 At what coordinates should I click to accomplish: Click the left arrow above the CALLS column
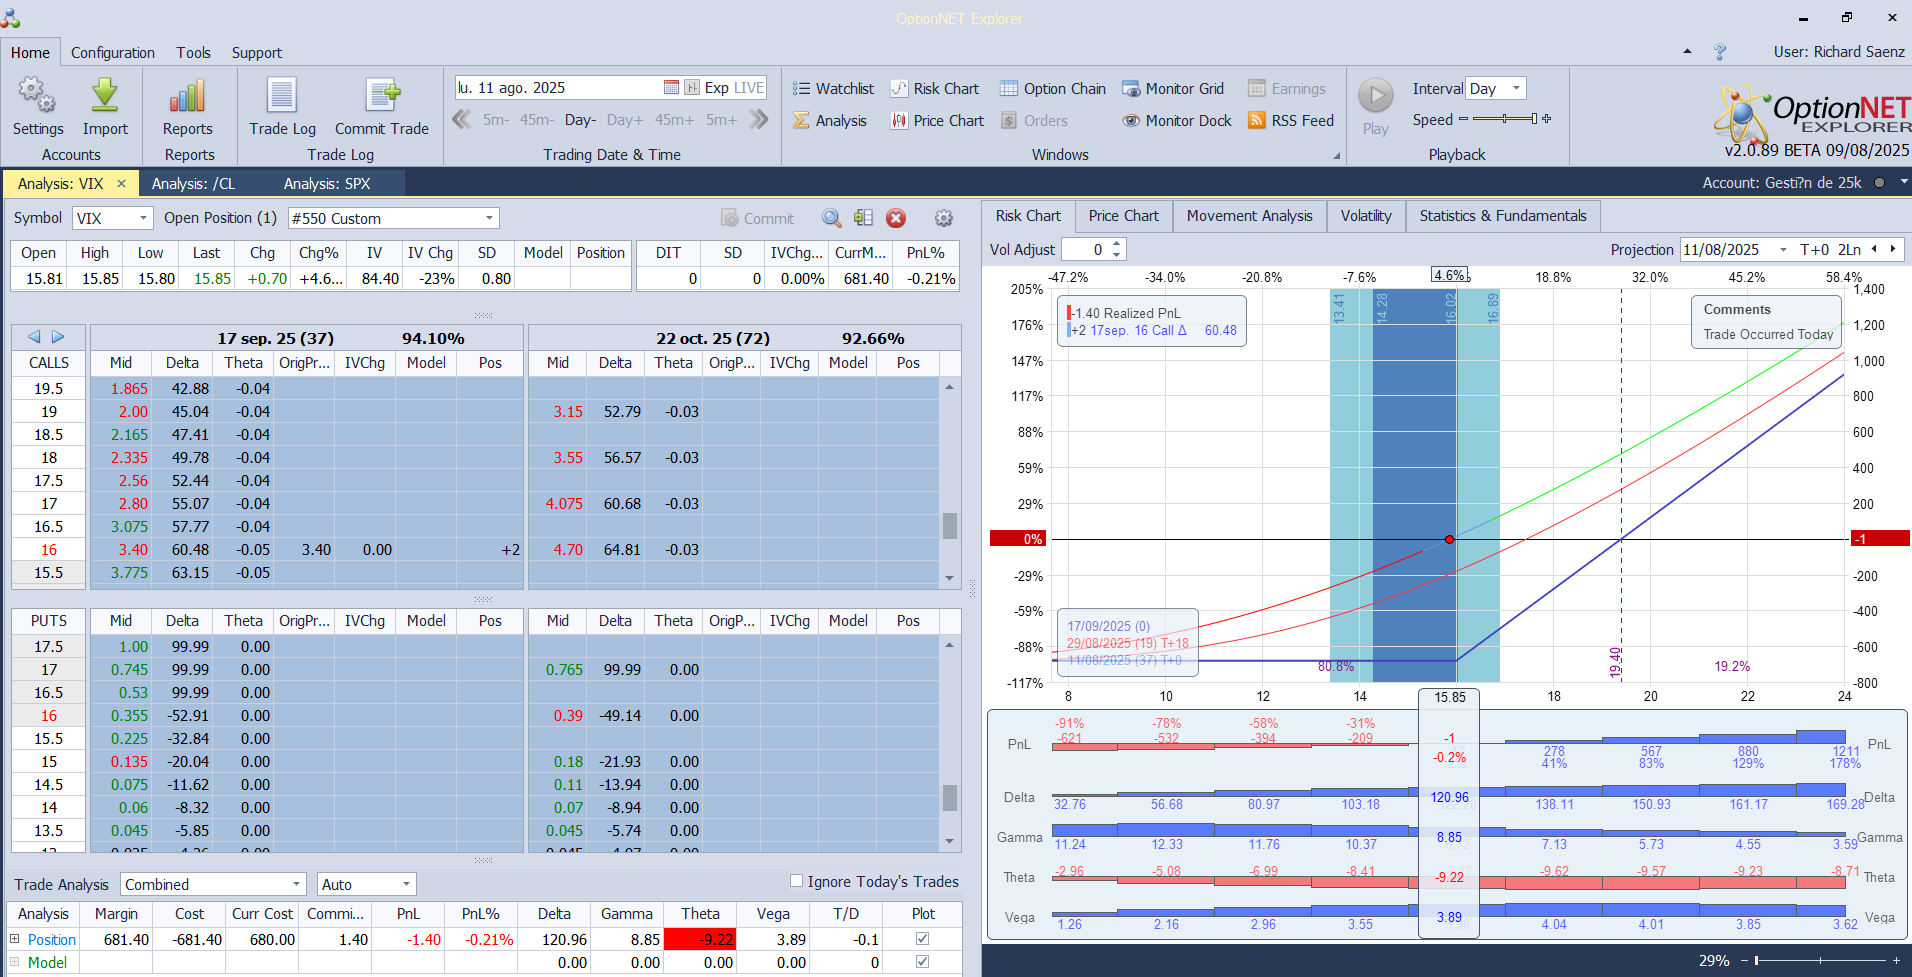[x=34, y=337]
